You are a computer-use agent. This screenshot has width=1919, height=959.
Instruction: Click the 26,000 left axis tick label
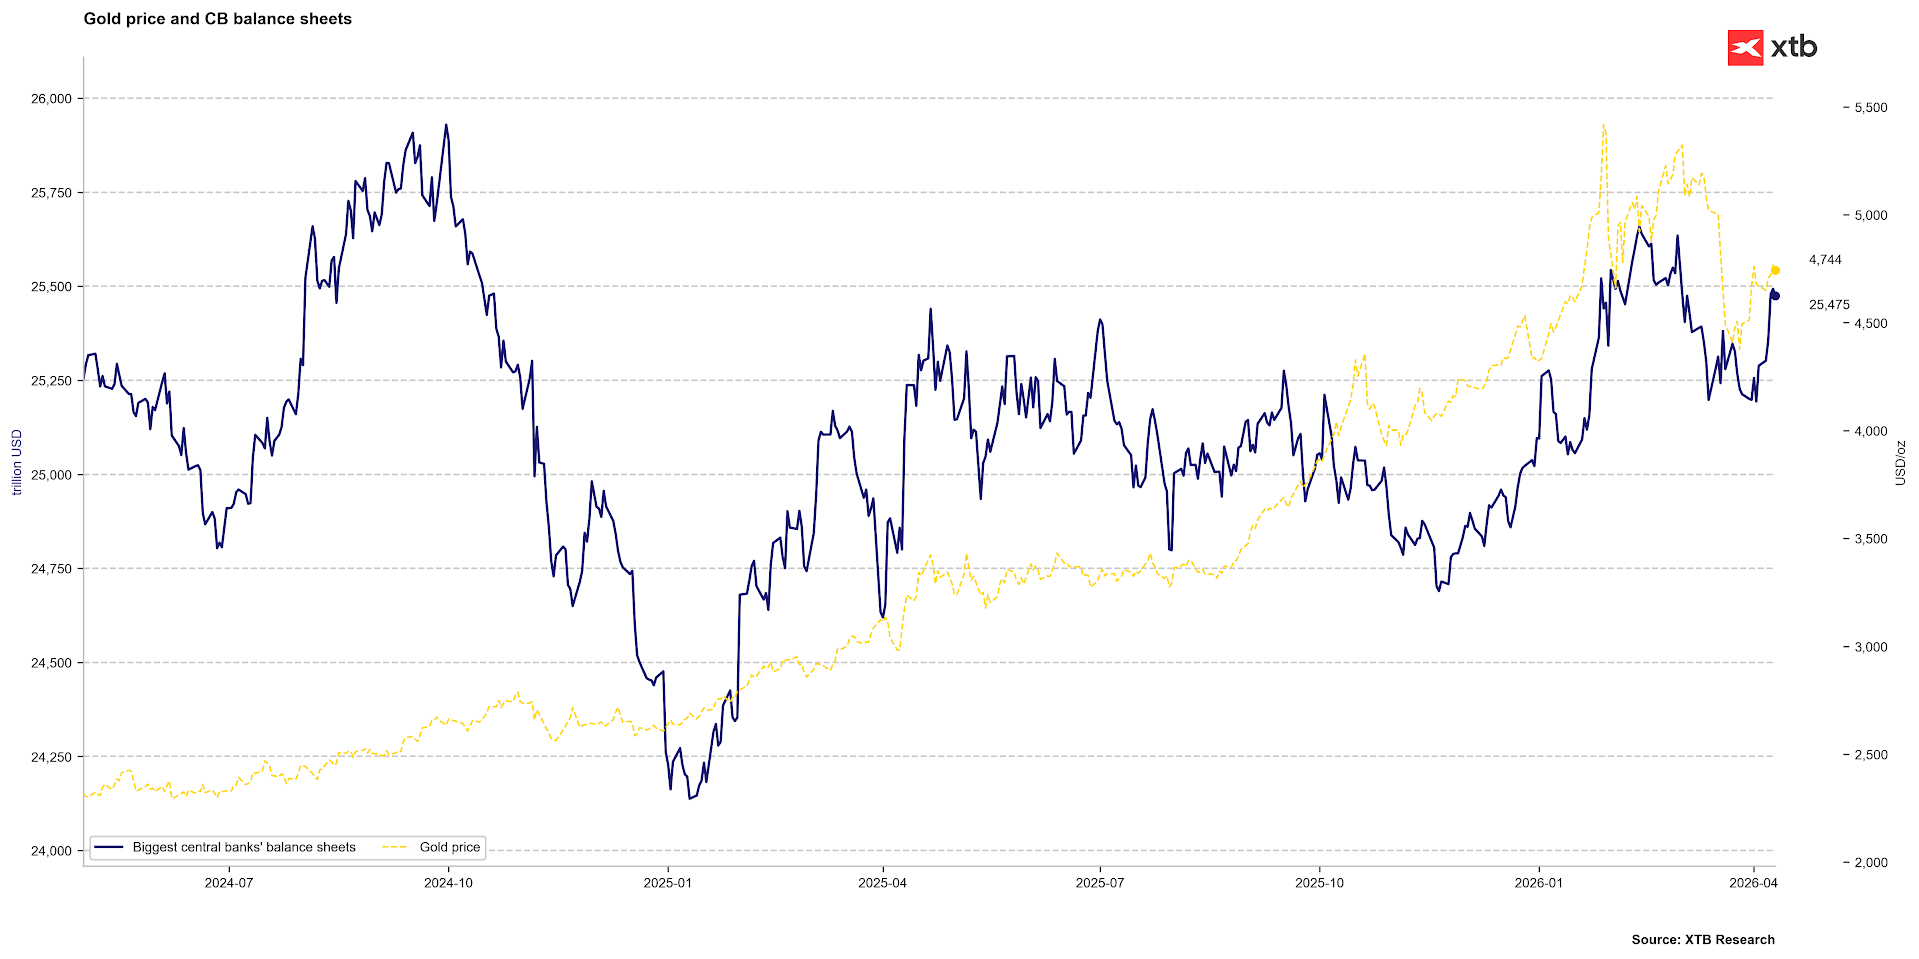[52, 99]
